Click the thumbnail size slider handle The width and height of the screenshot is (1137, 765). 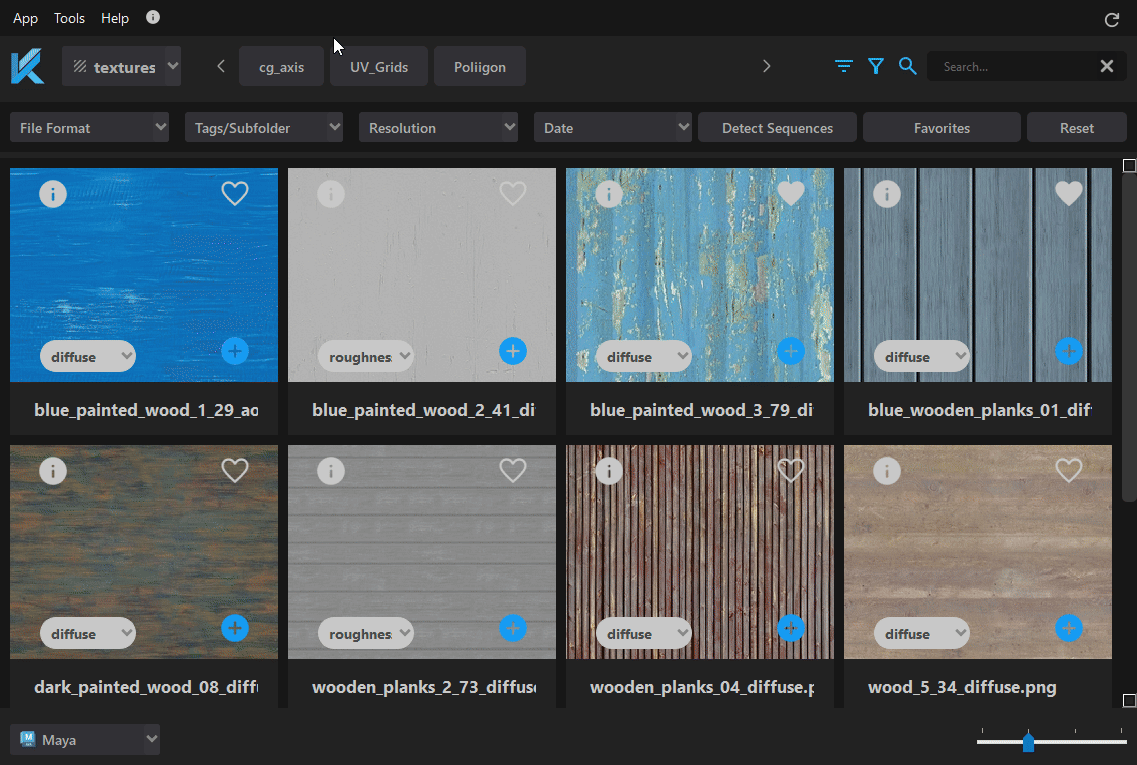pyautogui.click(x=1028, y=742)
